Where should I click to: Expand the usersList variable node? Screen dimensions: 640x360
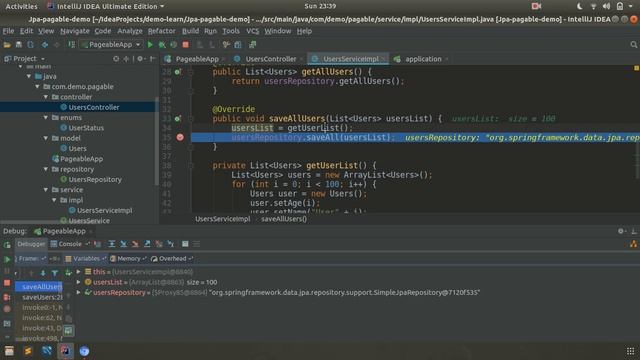78,282
